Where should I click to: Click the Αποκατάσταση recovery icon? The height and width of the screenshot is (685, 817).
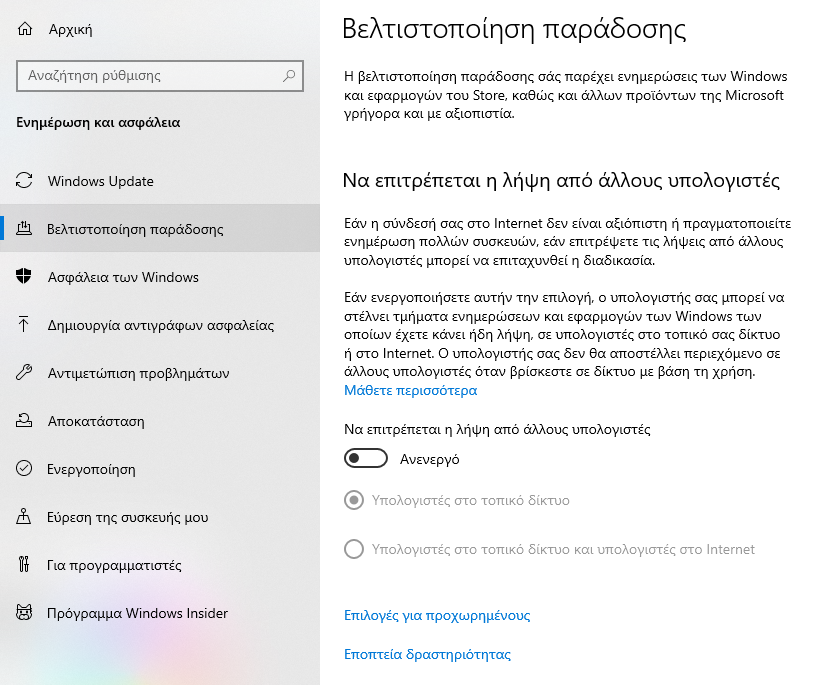pos(24,420)
